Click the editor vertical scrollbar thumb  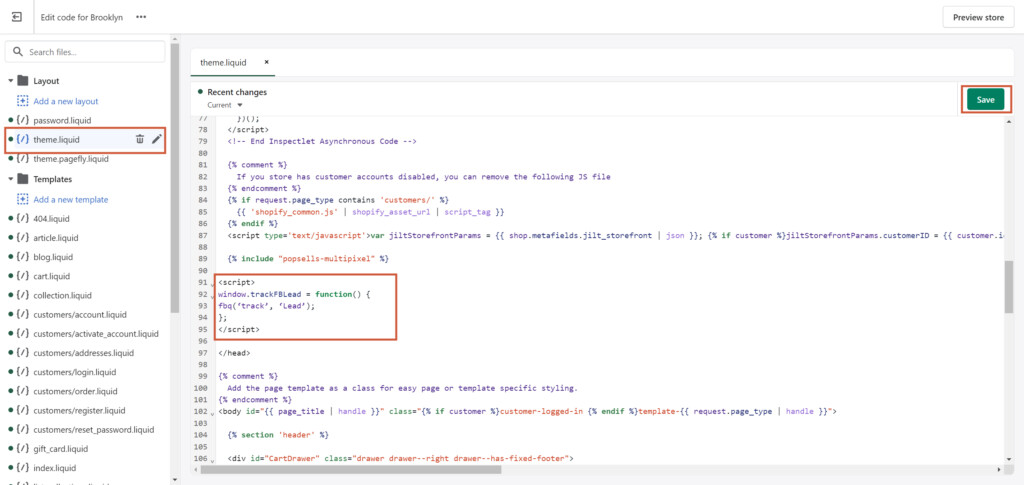1010,287
